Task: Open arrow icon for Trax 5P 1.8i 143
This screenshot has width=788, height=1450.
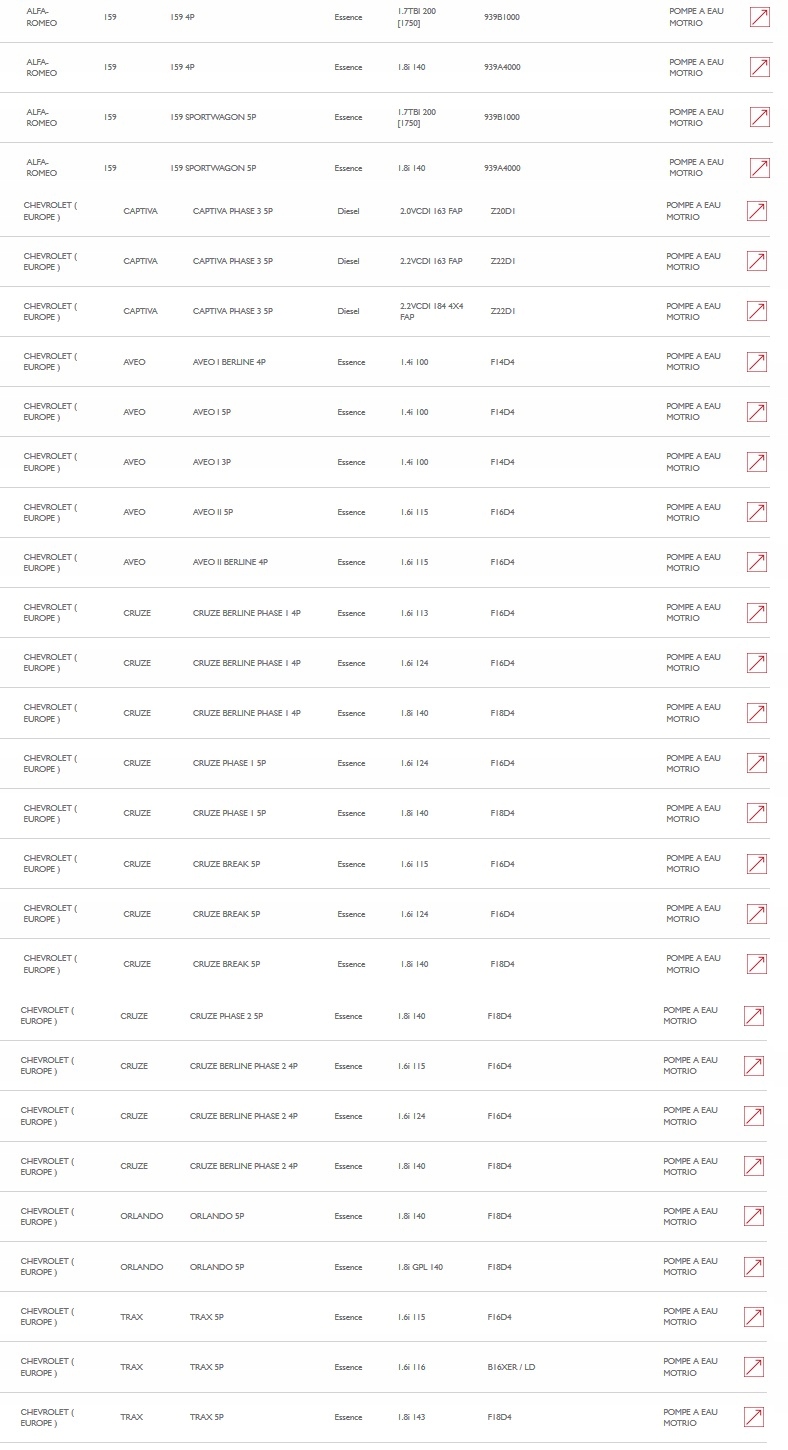Action: pos(754,1417)
